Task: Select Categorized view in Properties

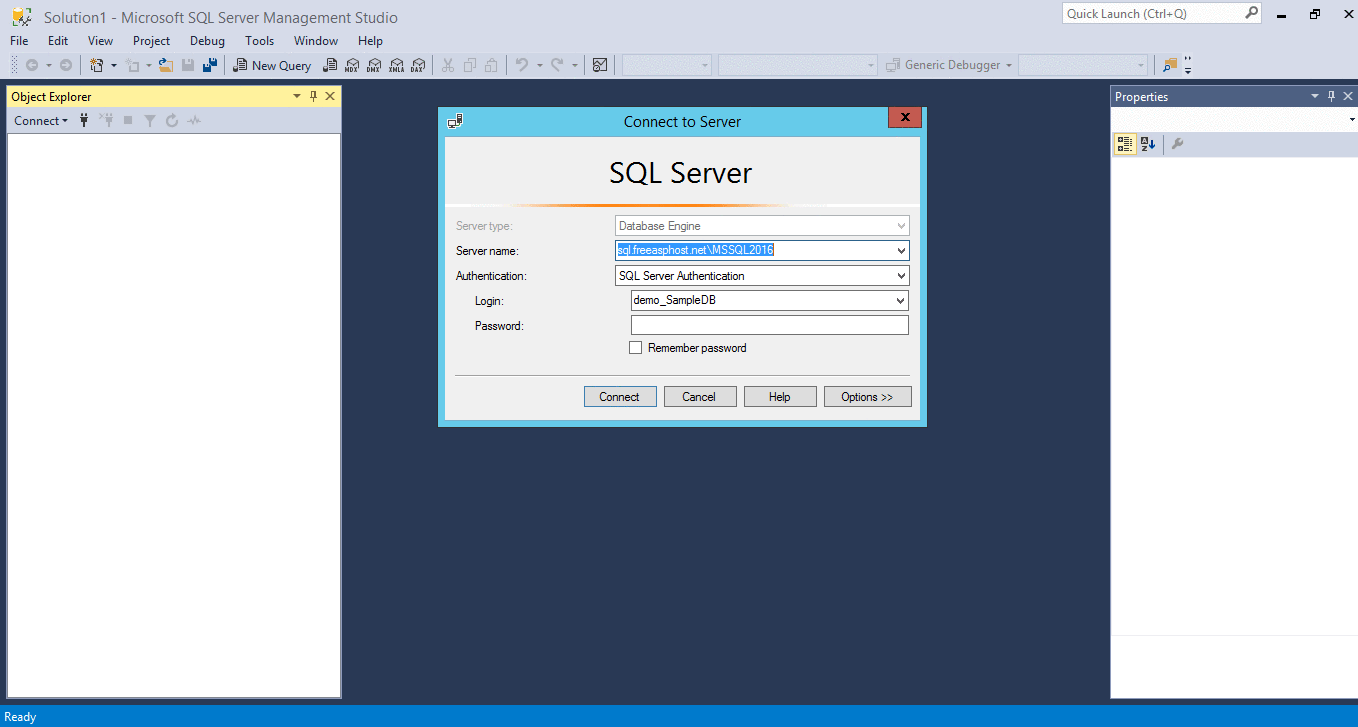Action: click(1125, 144)
